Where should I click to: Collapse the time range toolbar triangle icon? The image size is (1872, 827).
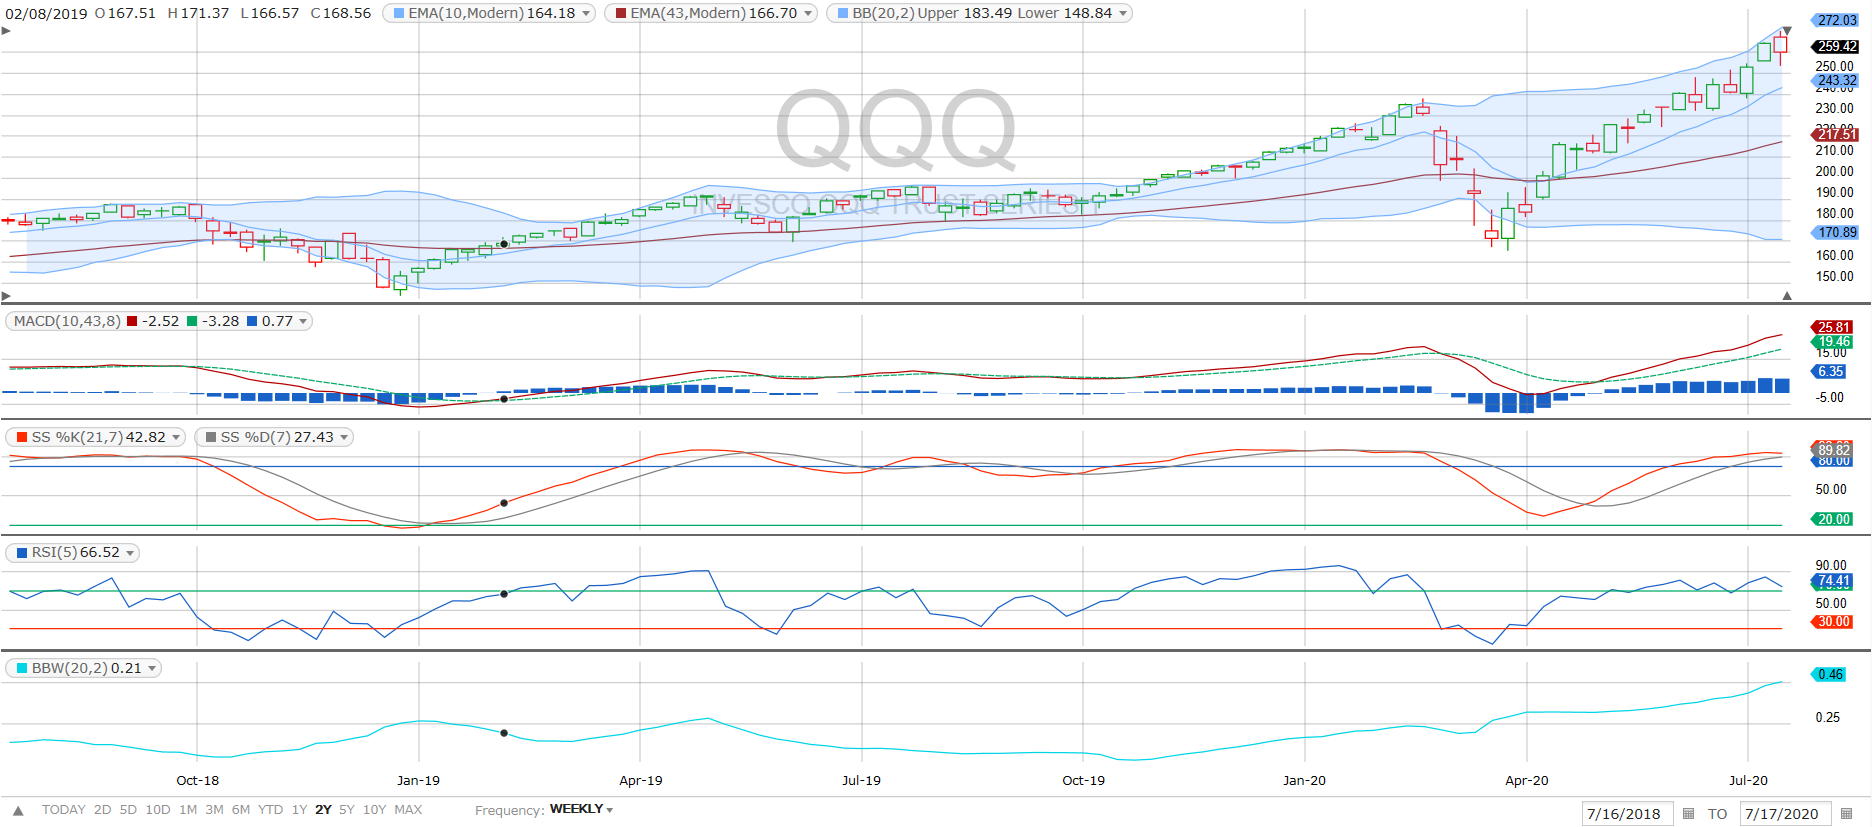(x=18, y=810)
